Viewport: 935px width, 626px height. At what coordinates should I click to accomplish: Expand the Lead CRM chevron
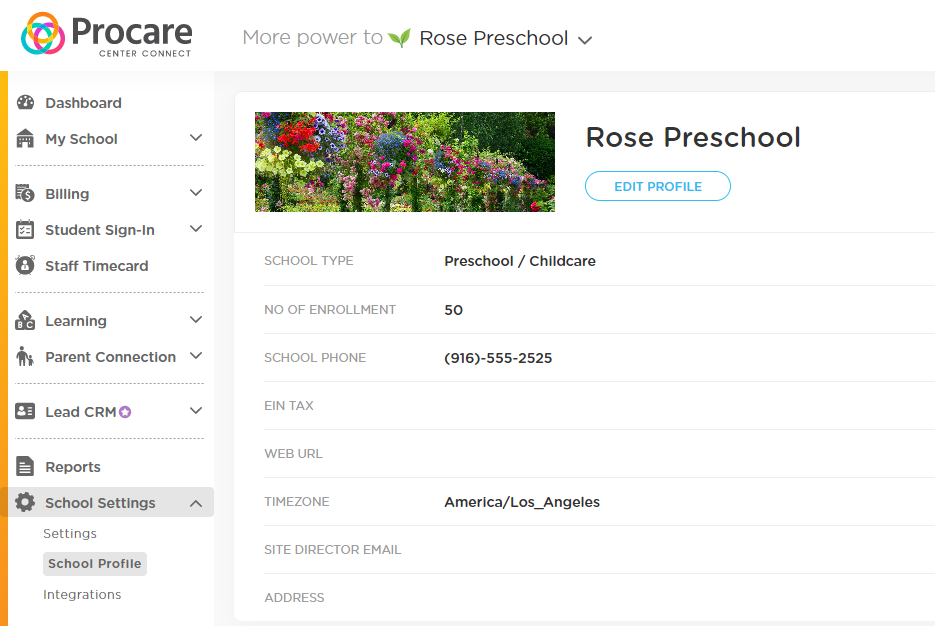pos(196,411)
